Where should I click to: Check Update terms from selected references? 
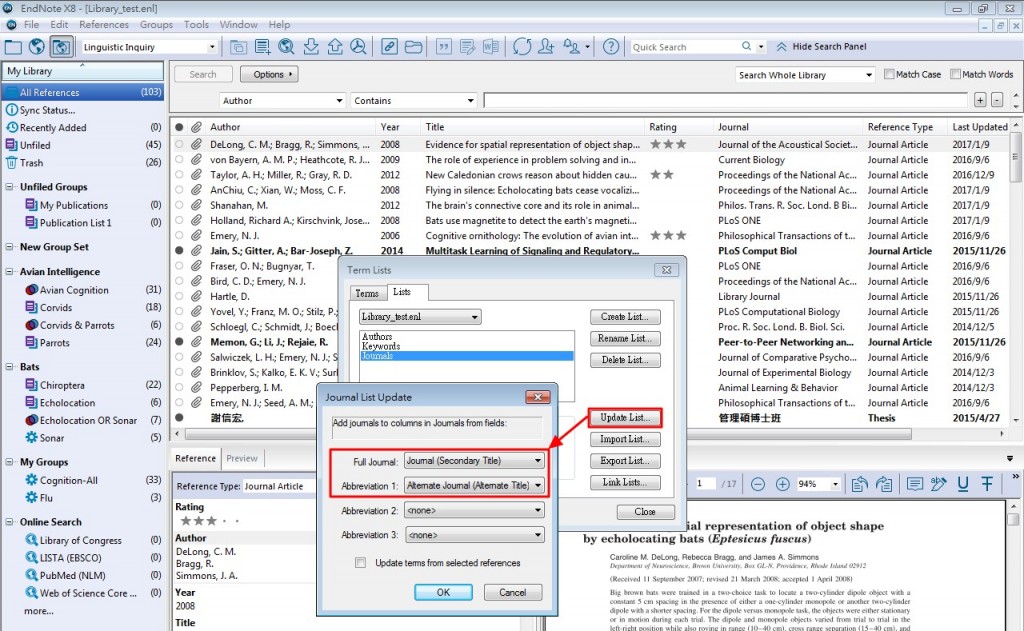coord(360,562)
